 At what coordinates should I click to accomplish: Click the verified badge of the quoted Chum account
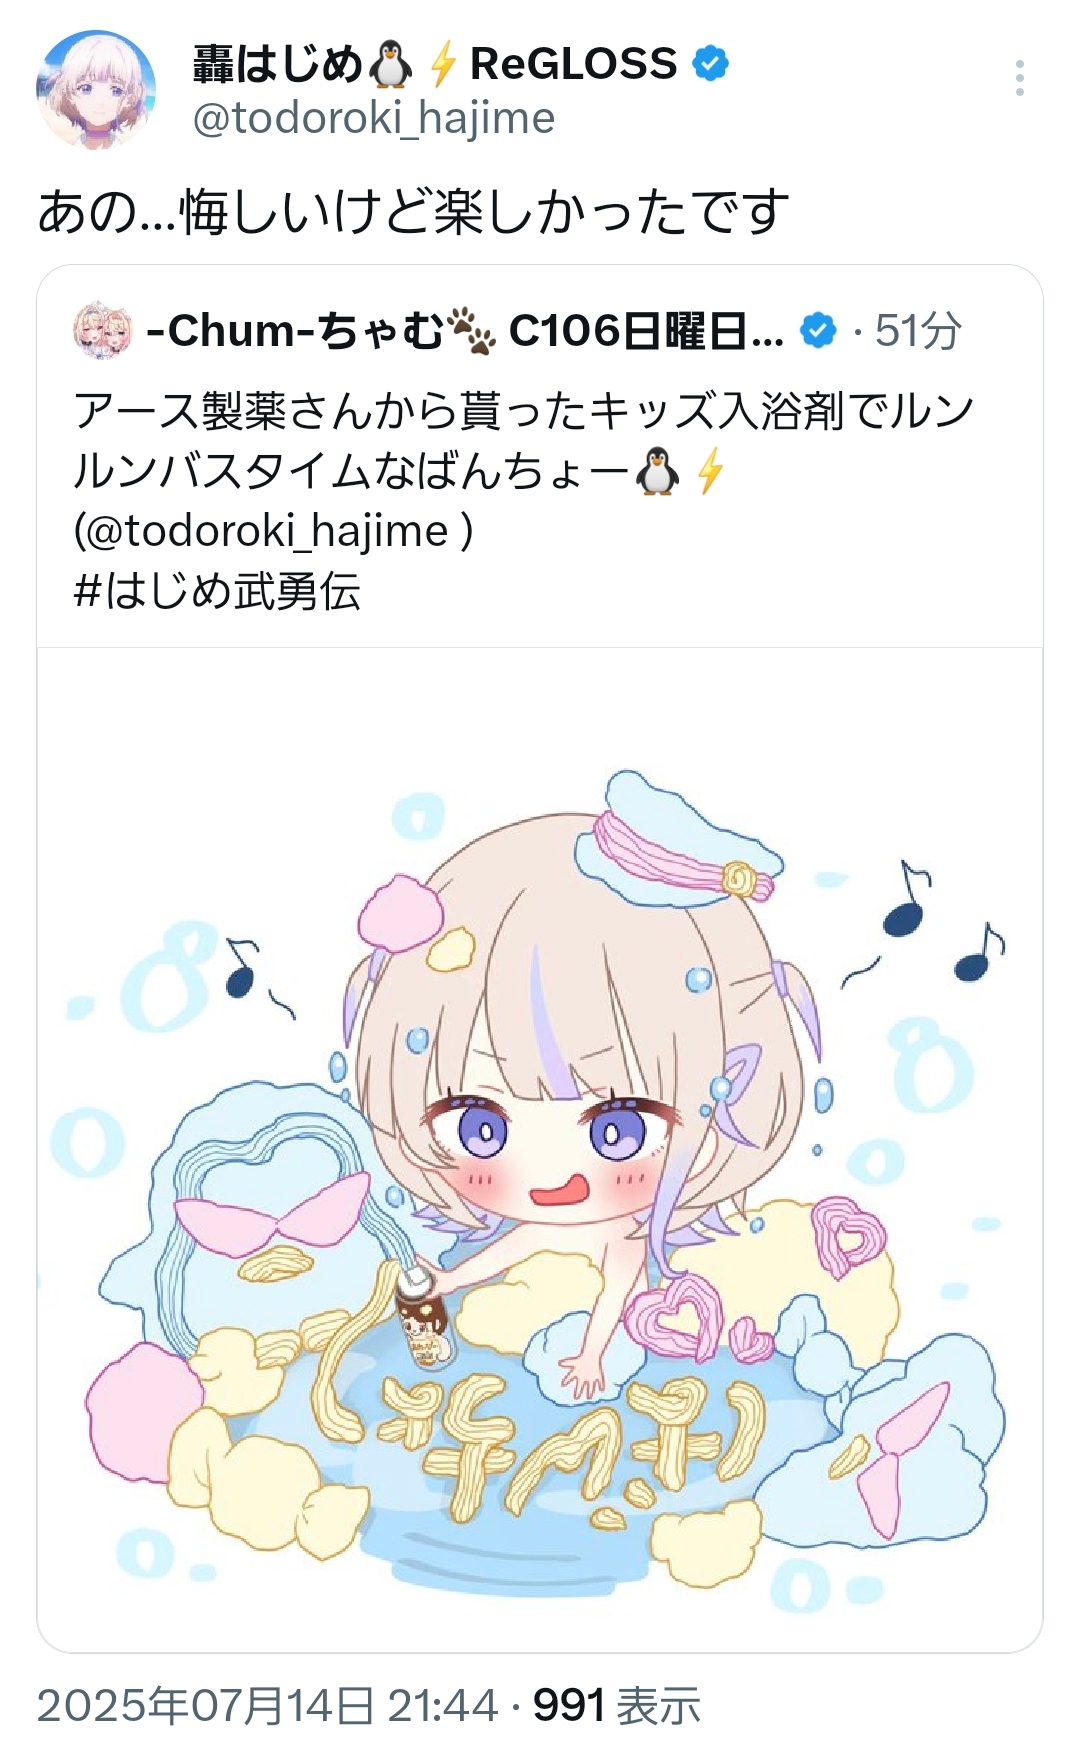tap(819, 331)
